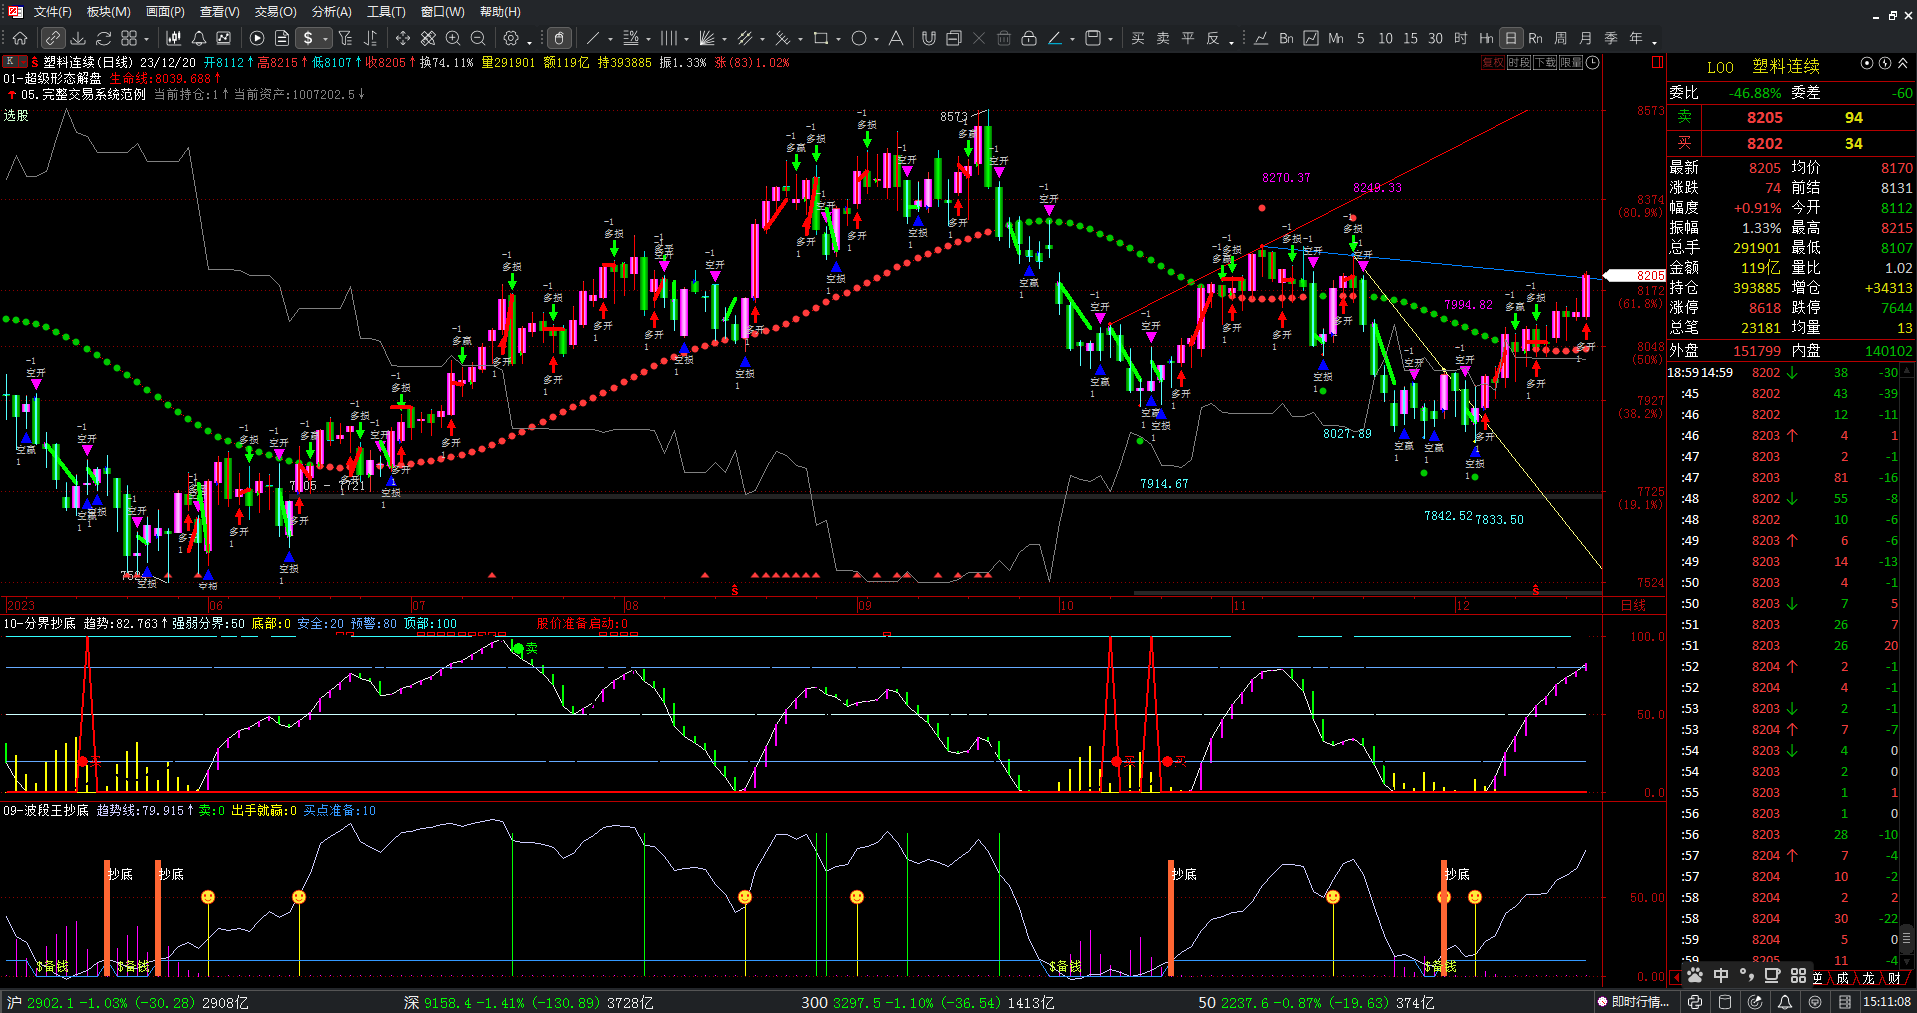Select the rectangle drawing tool
This screenshot has height=1013, width=1917.
coord(820,38)
